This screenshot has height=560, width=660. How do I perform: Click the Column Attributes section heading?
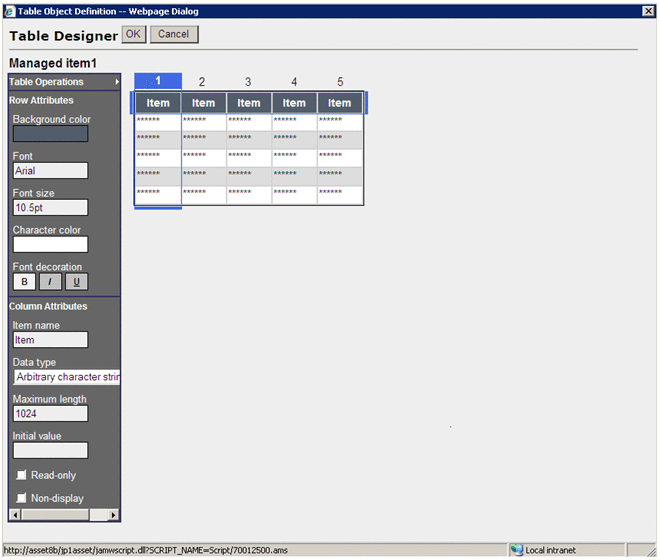pos(48,306)
